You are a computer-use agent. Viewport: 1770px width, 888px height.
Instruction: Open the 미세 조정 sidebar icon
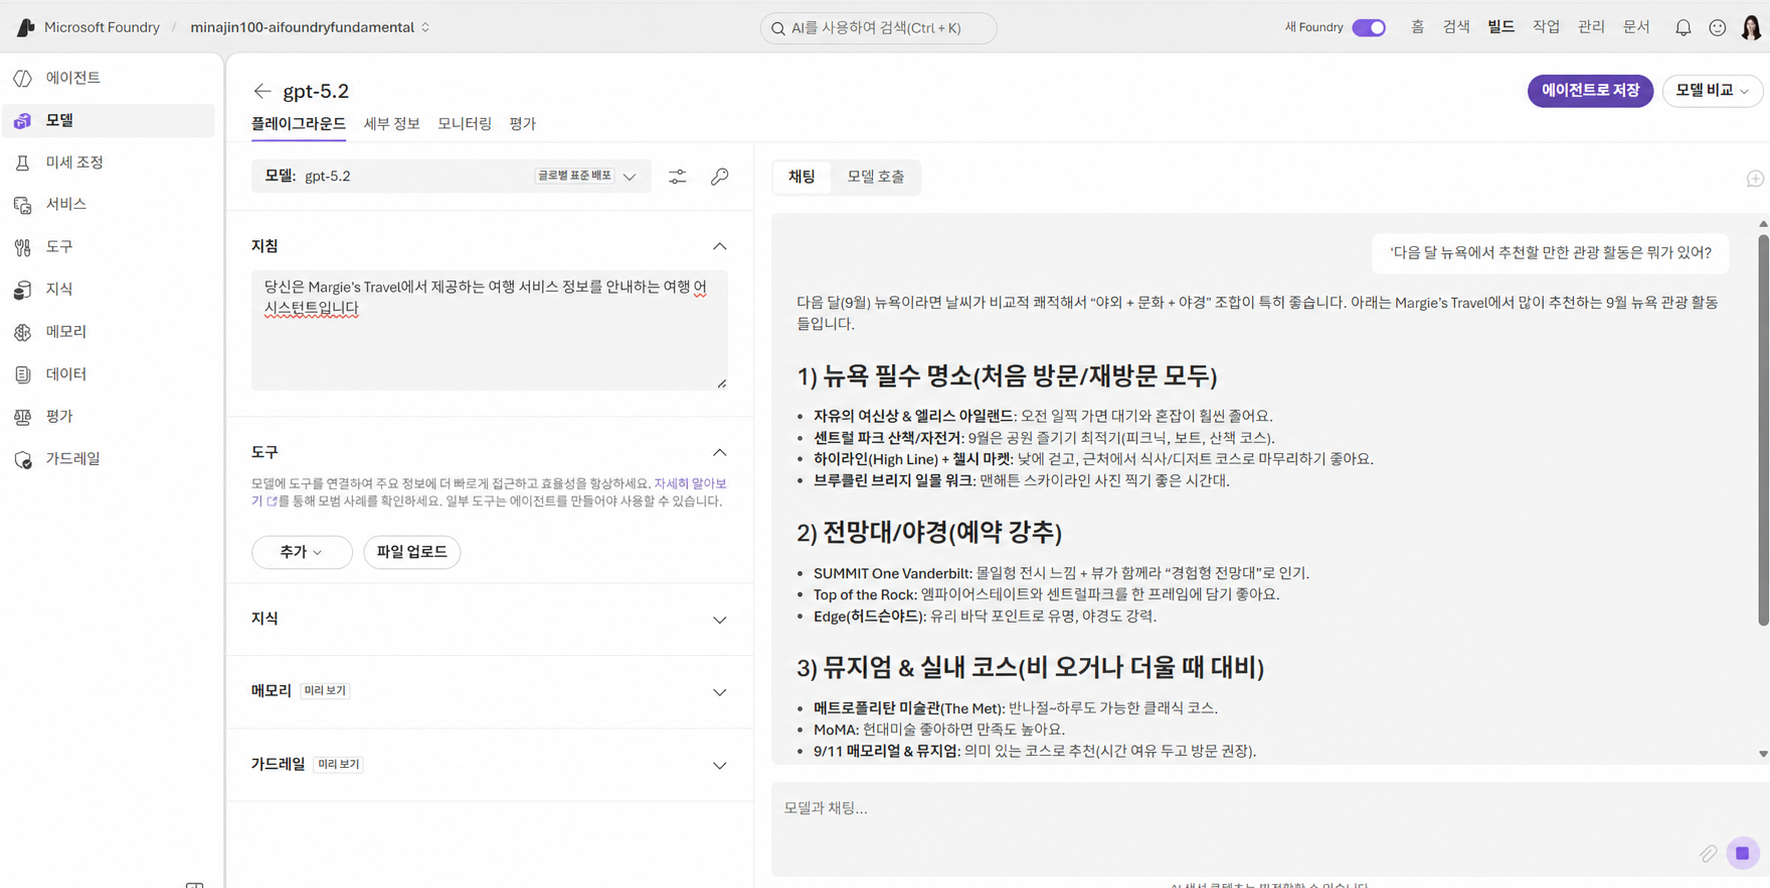pos(22,163)
